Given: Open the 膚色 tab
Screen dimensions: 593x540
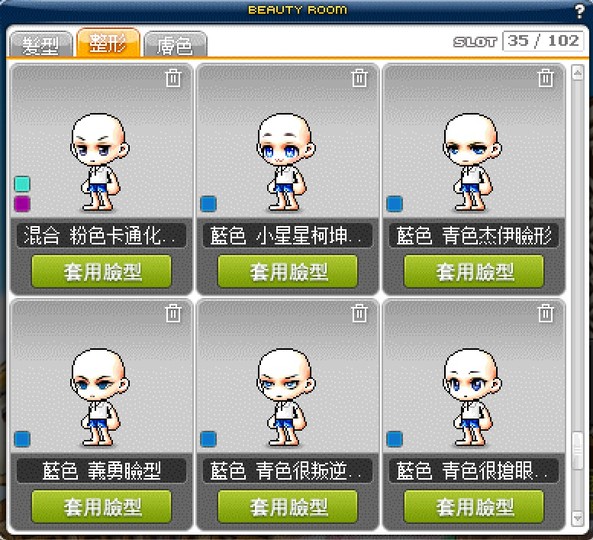Looking at the screenshot, I should point(175,45).
